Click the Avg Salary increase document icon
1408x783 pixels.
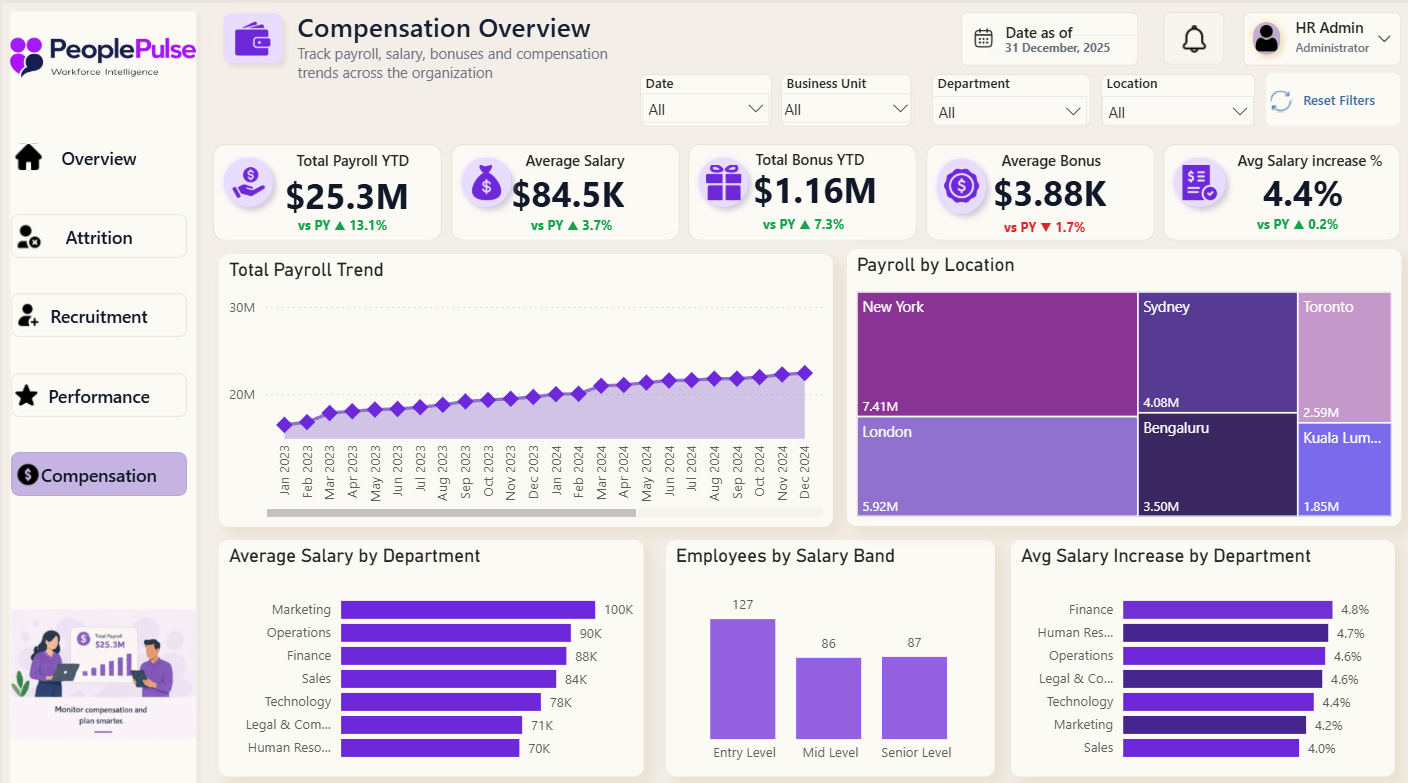tap(1199, 184)
